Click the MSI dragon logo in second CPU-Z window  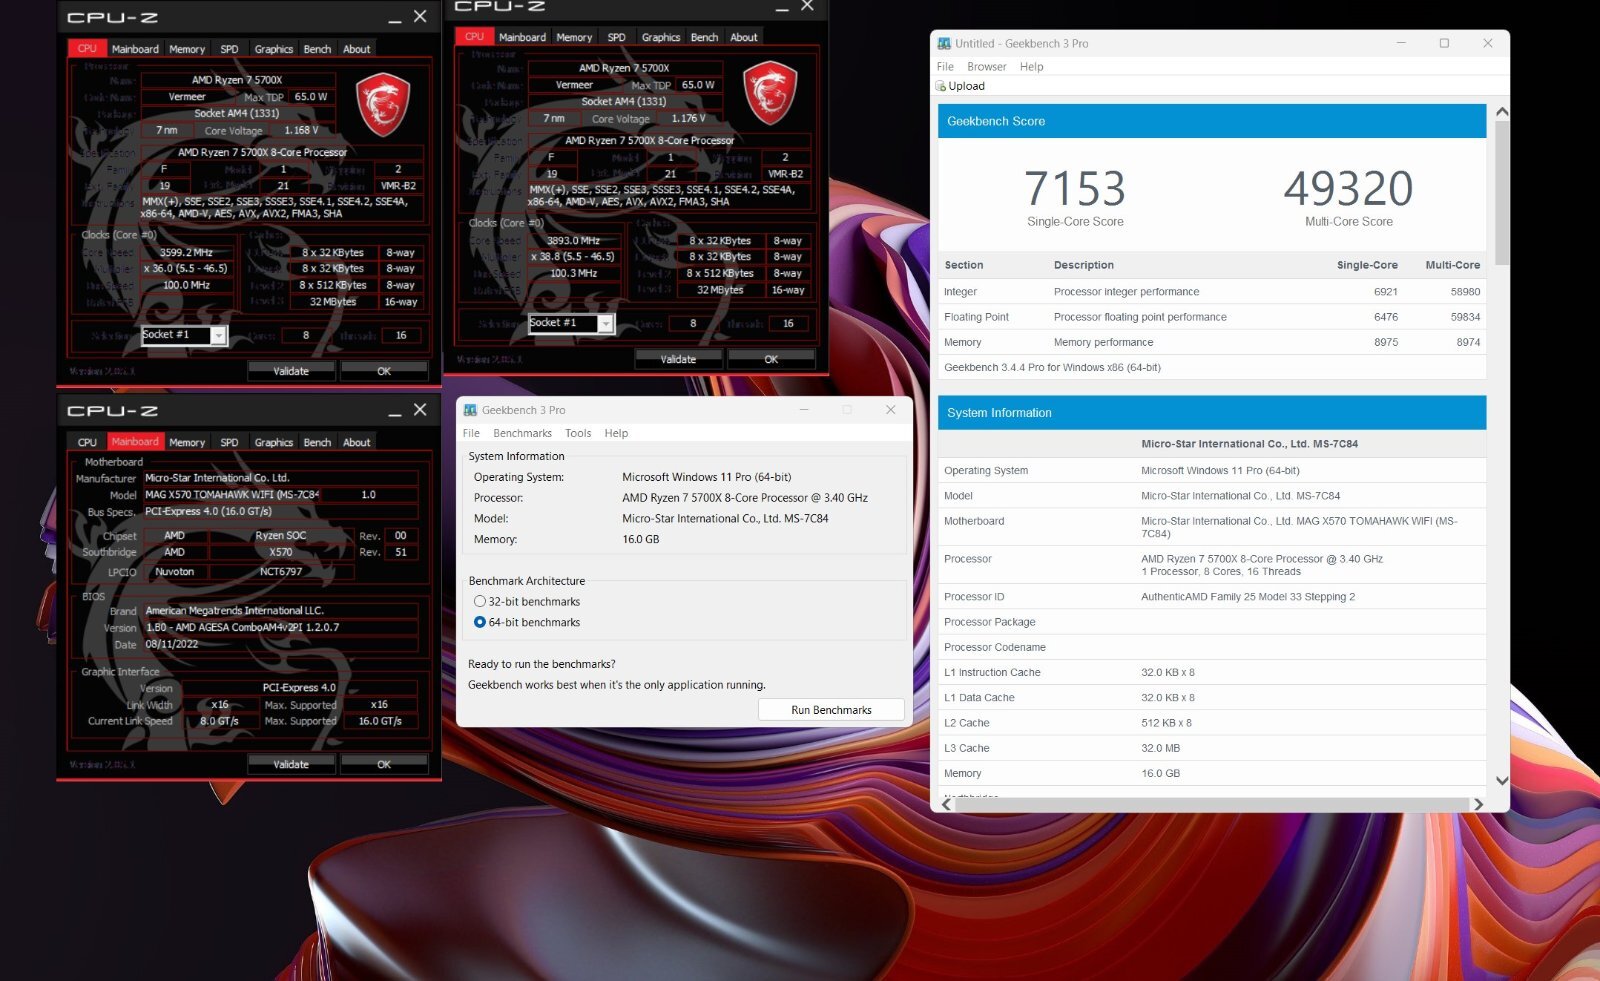[770, 92]
